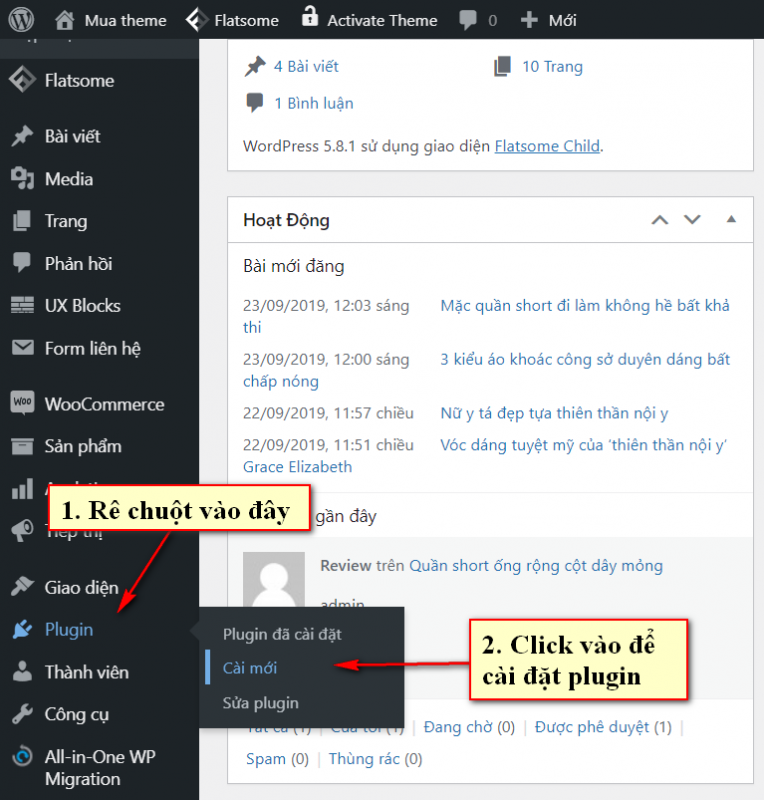Click the Grace Elizabeth post title continuation
The image size is (764, 800).
point(297,466)
